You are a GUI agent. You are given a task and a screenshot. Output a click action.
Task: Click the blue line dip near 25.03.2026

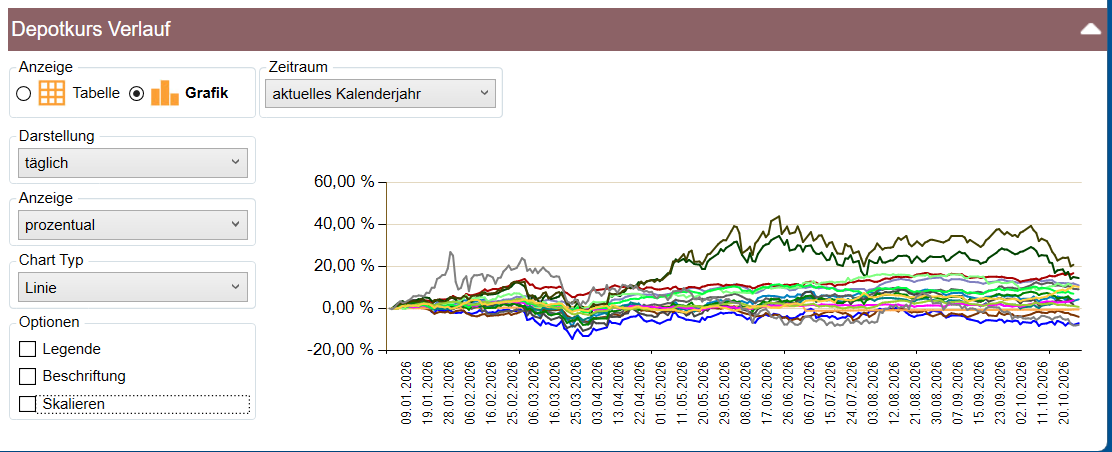572,338
